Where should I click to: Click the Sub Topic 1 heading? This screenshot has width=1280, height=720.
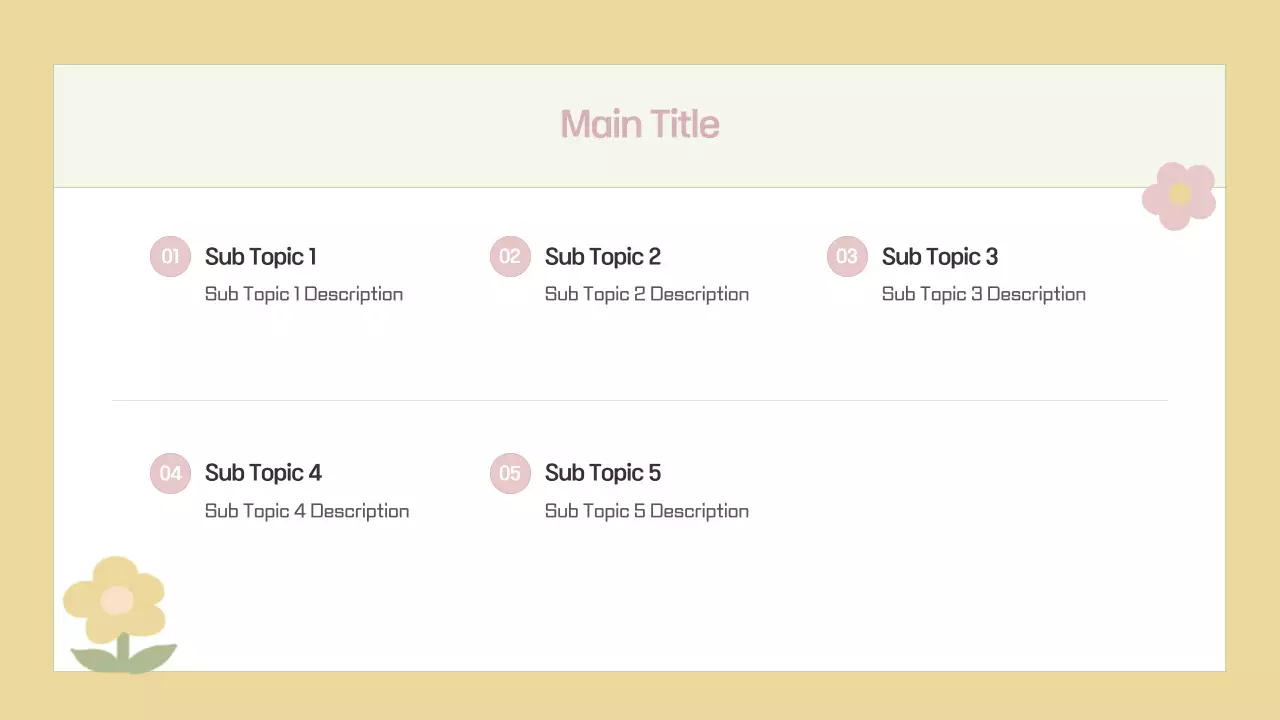pos(261,257)
